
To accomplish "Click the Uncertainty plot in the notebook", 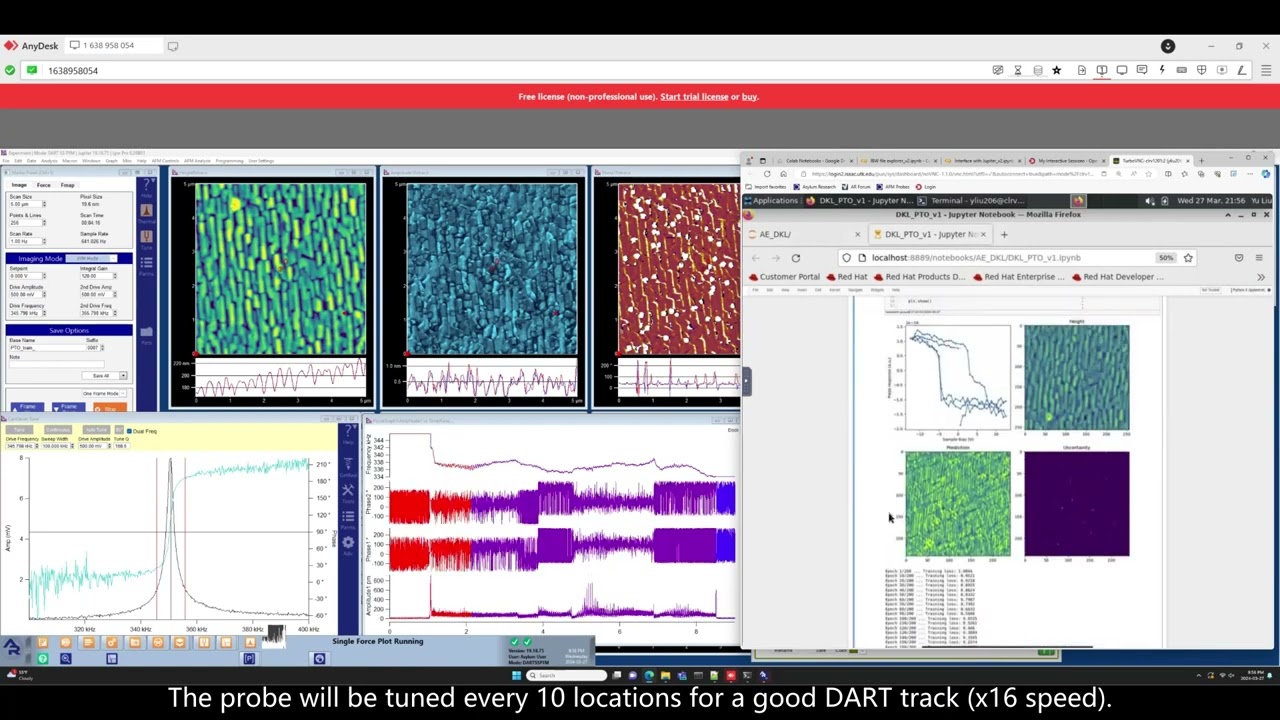I will click(x=1076, y=504).
